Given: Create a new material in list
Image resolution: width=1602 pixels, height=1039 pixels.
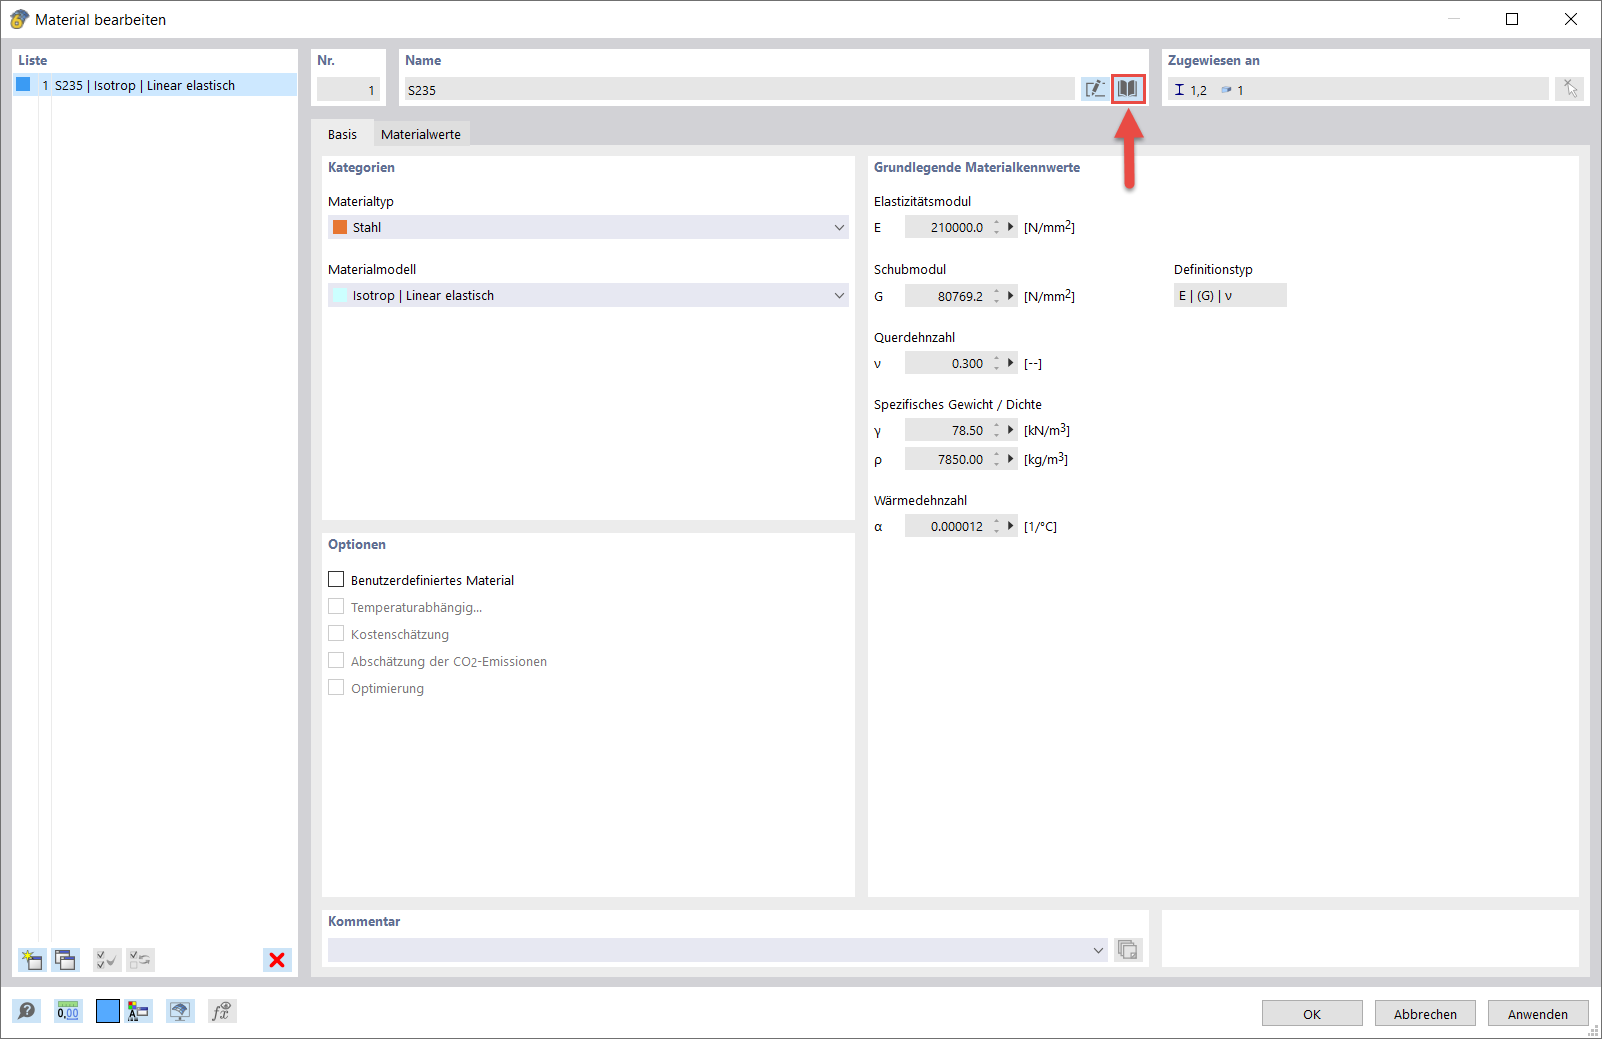Looking at the screenshot, I should [x=32, y=960].
